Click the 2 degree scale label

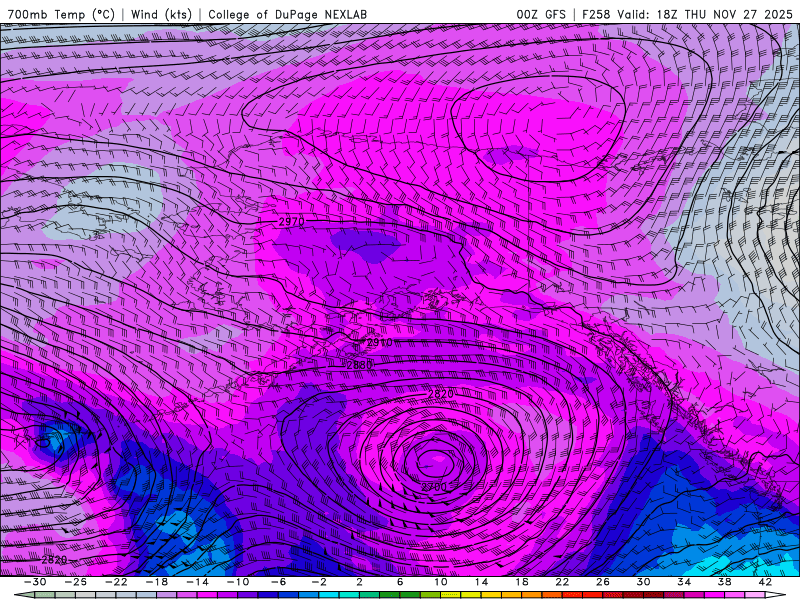pos(359,582)
